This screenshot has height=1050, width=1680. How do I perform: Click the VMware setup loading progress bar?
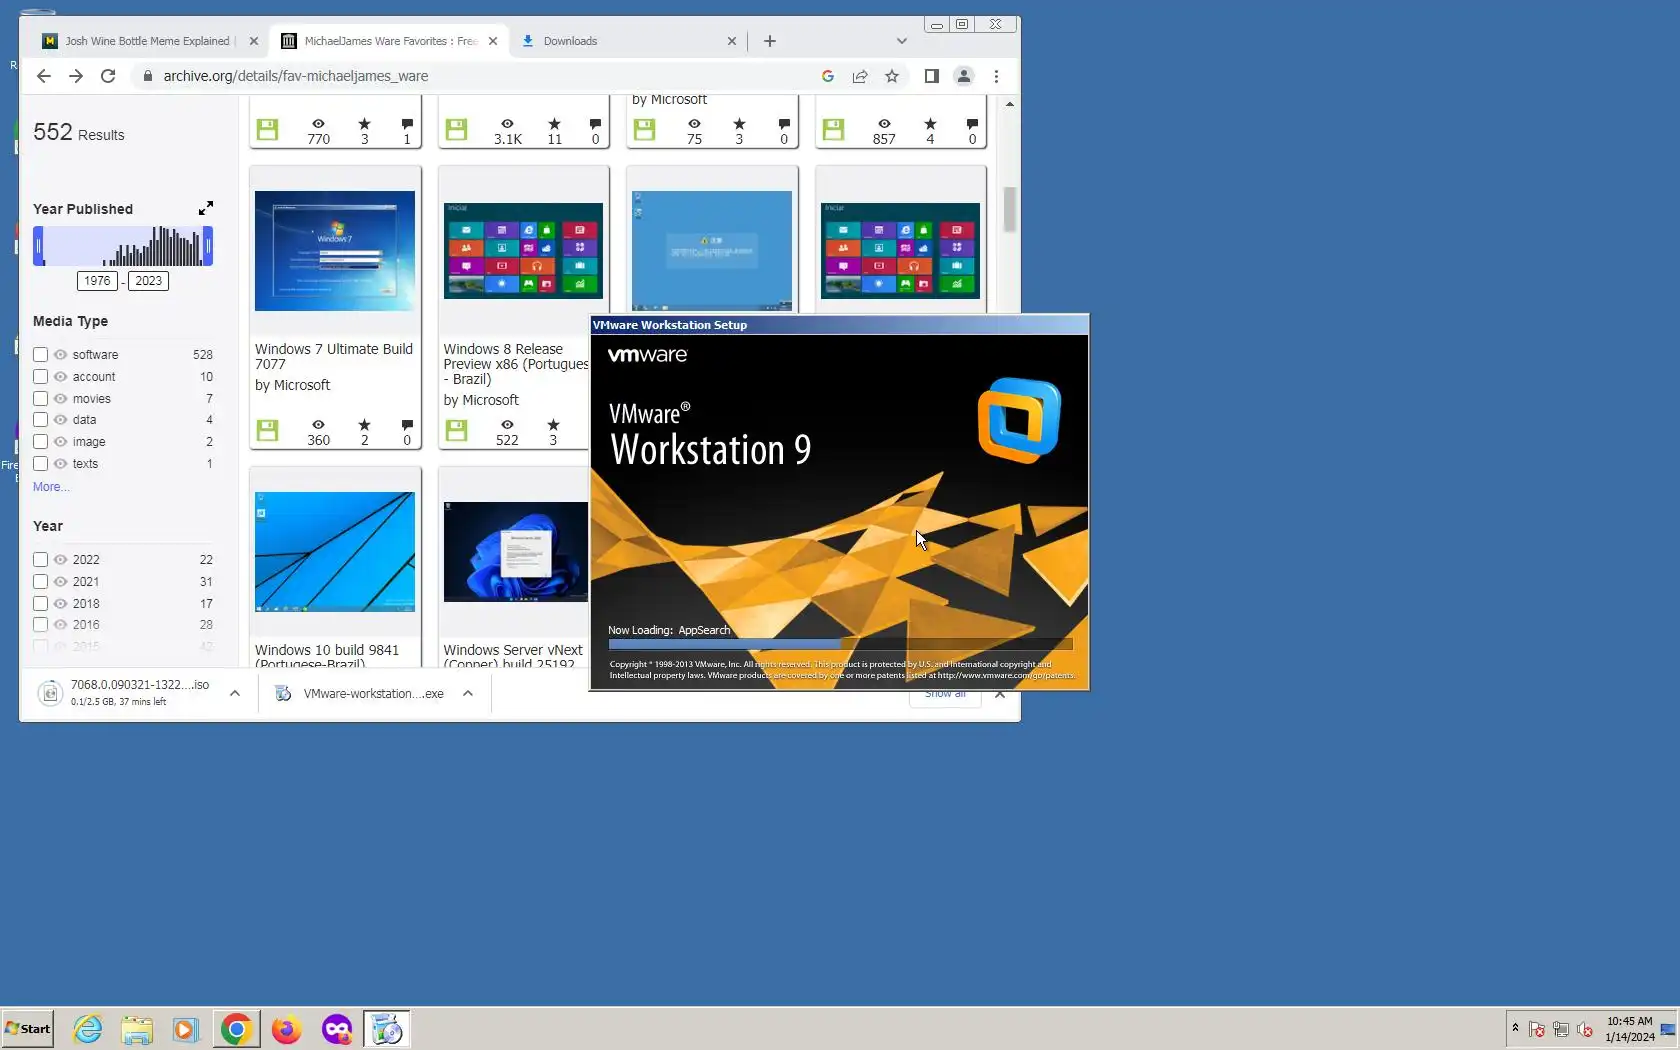click(840, 645)
